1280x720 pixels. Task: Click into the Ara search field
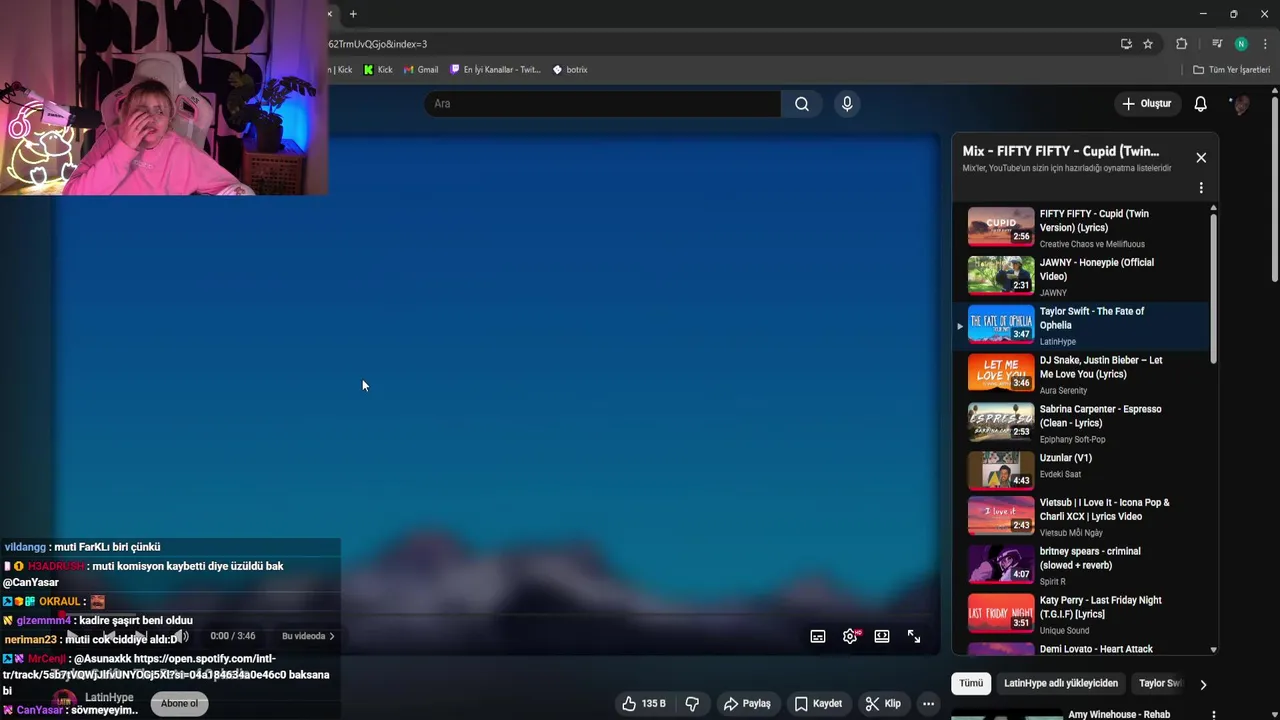(x=602, y=104)
